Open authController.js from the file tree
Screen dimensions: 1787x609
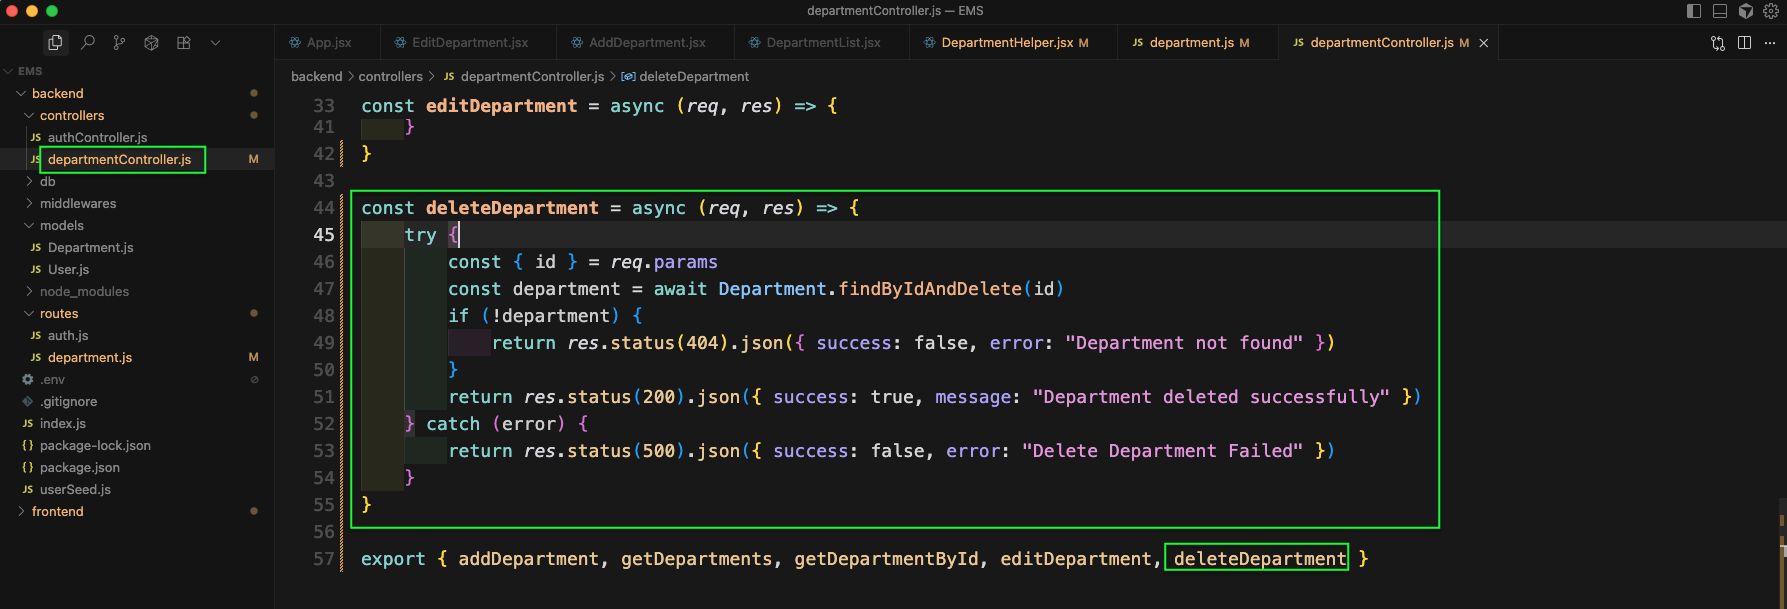[97, 137]
